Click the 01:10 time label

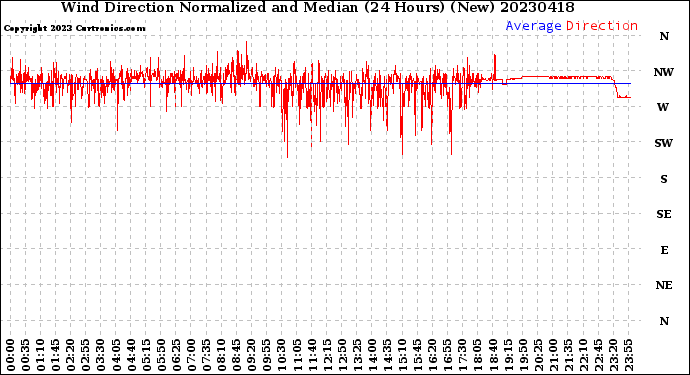(40, 355)
